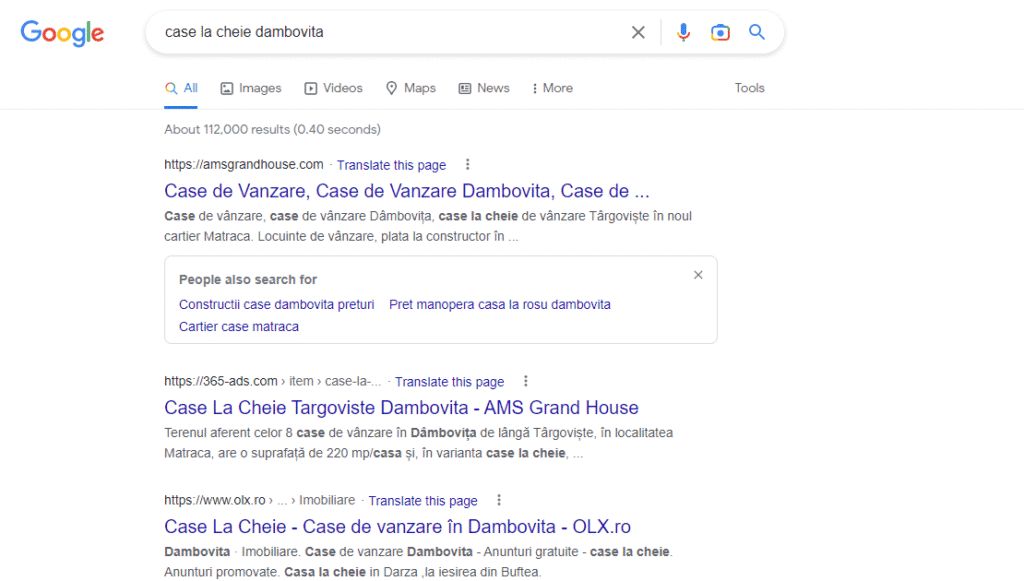
Task: Open the three-dot menu for the 365-ads.com result
Action: tap(526, 381)
